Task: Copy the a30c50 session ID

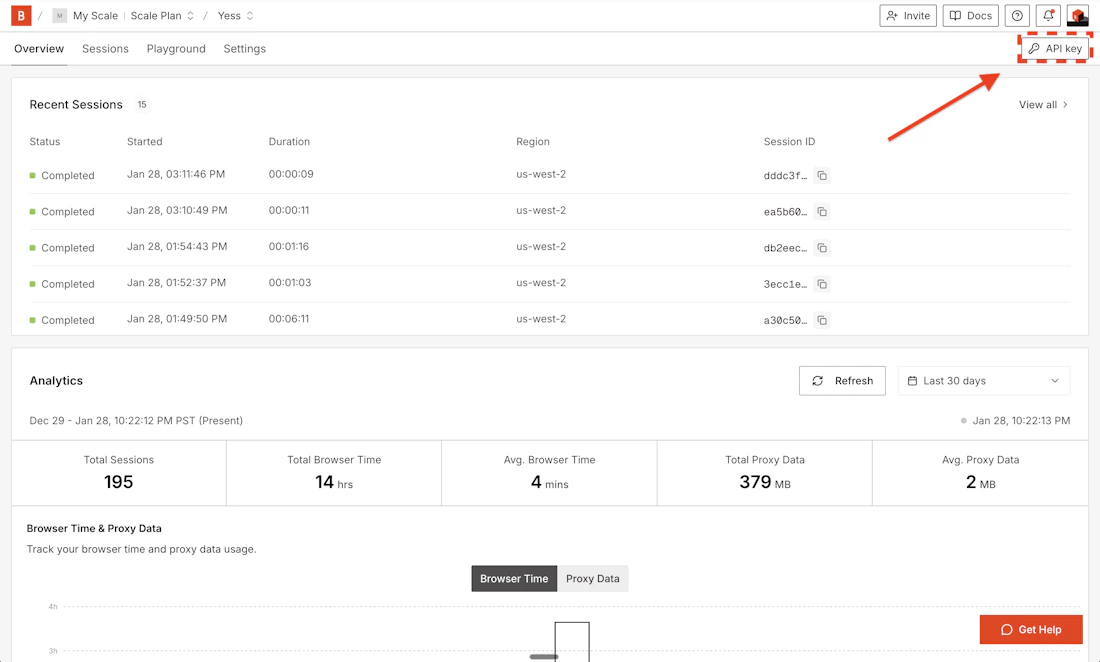Action: coord(822,320)
